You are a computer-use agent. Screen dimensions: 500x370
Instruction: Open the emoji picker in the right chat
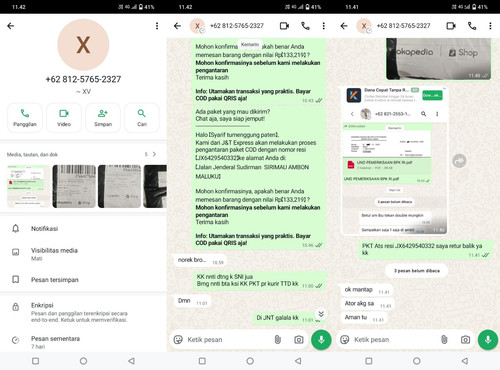click(345, 340)
